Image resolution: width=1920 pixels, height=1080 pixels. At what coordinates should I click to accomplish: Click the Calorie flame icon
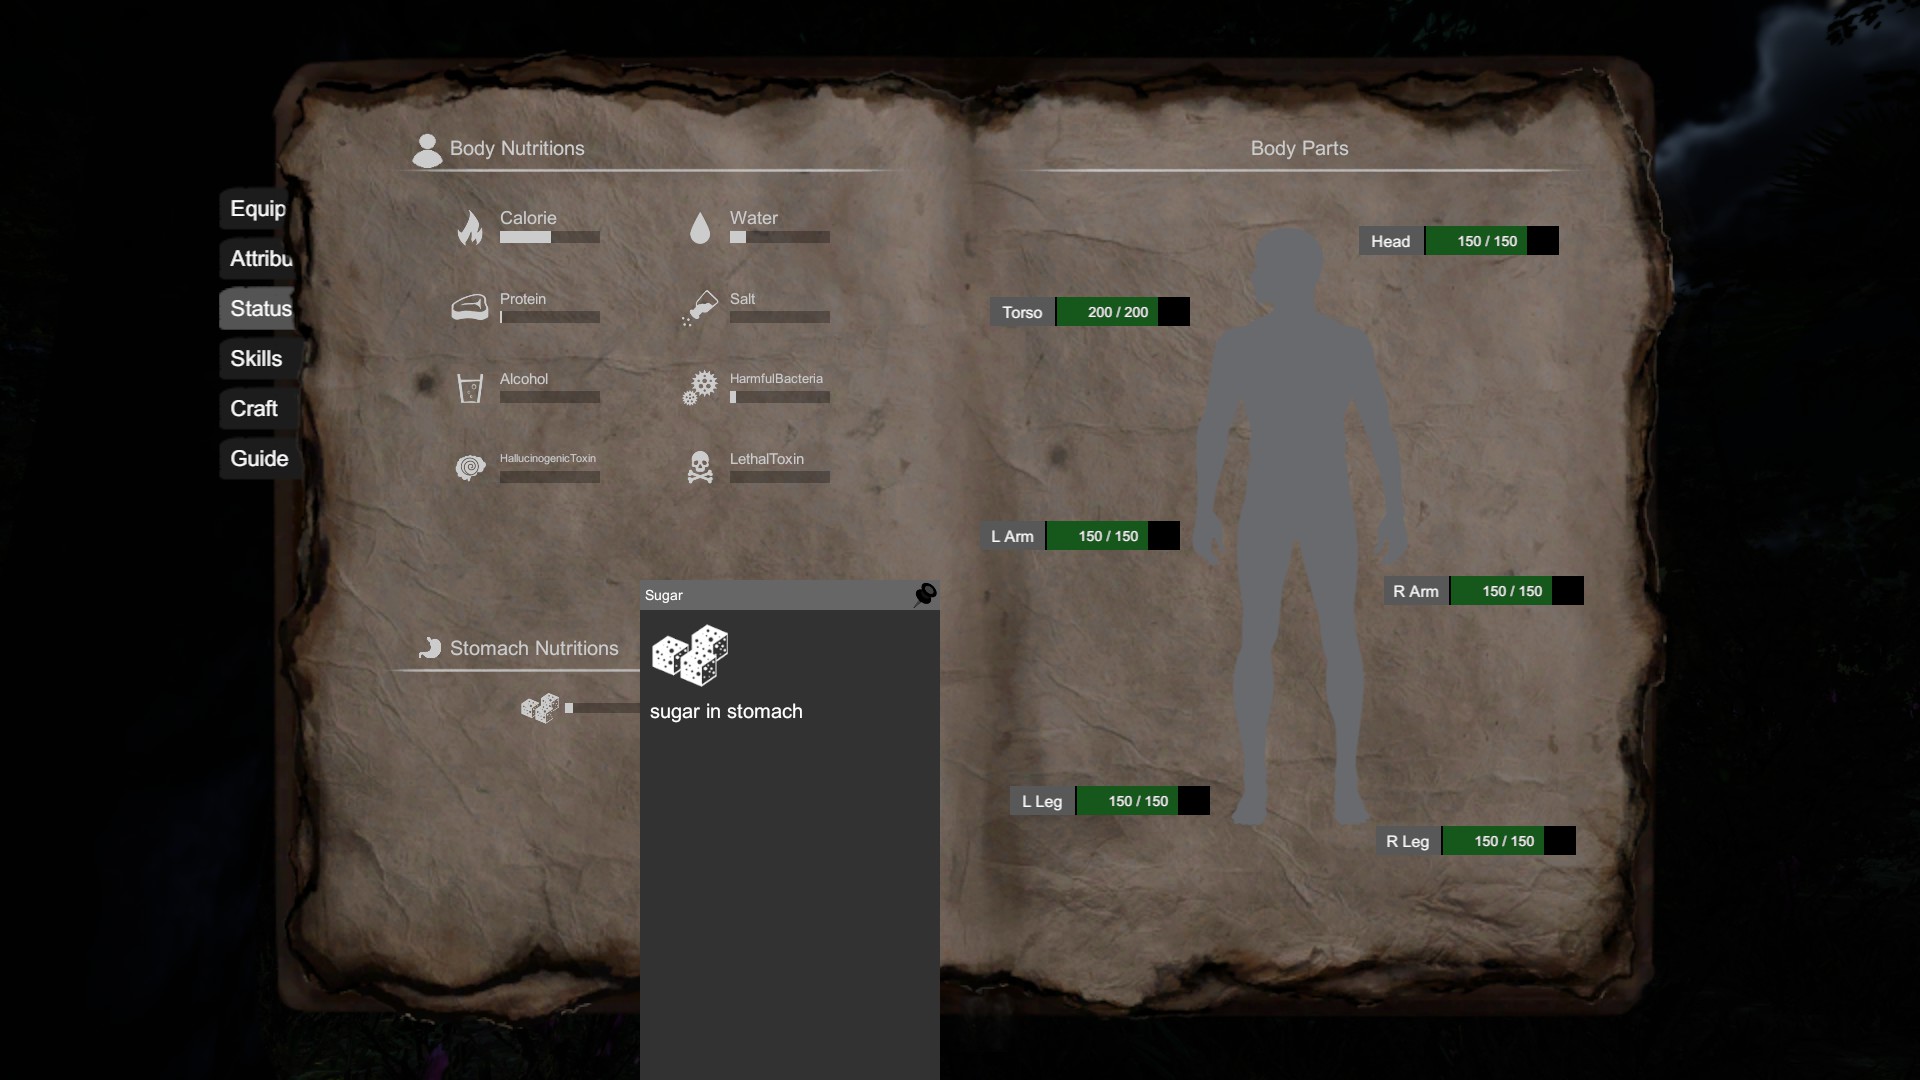click(x=470, y=228)
